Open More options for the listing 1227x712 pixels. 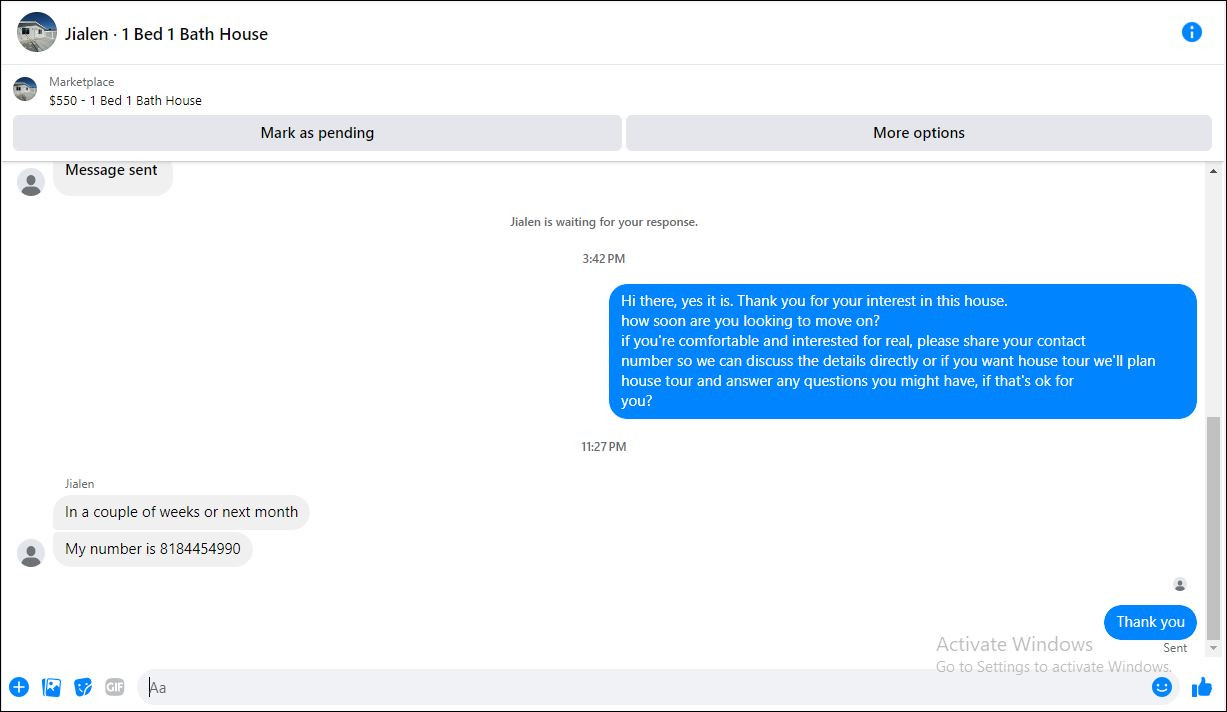tap(918, 133)
